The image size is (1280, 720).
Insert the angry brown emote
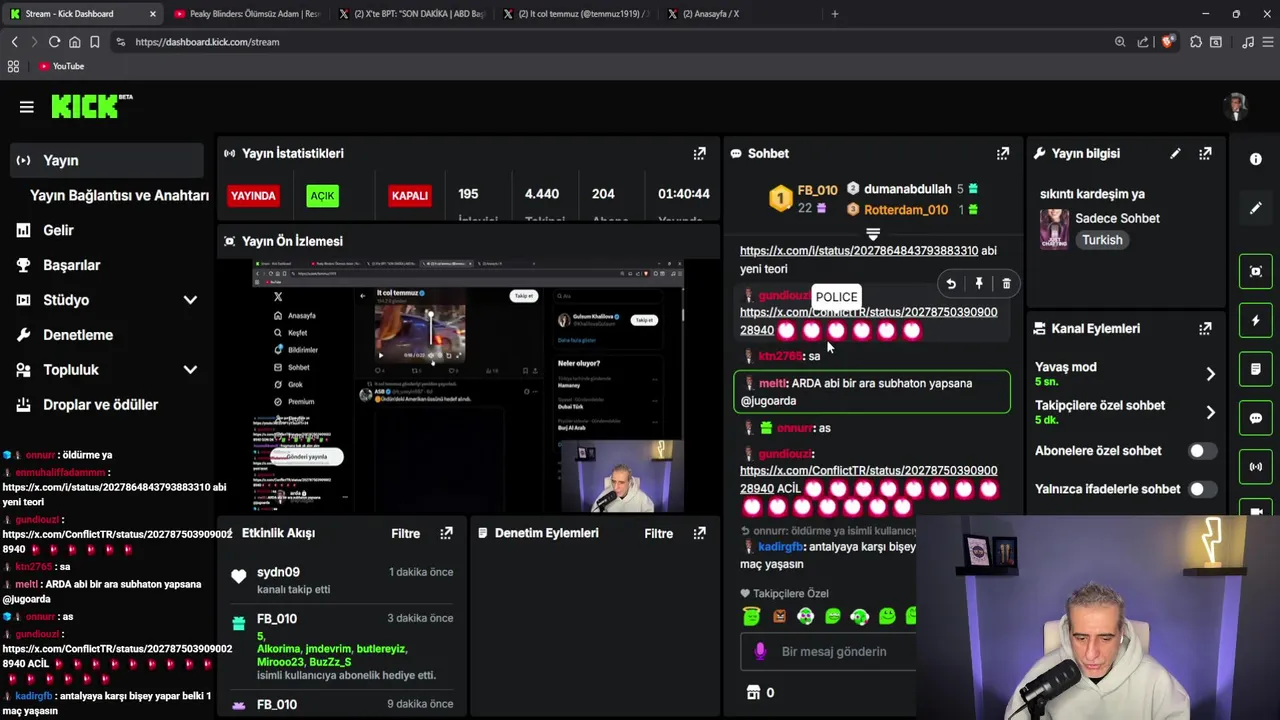pyautogui.click(x=779, y=616)
